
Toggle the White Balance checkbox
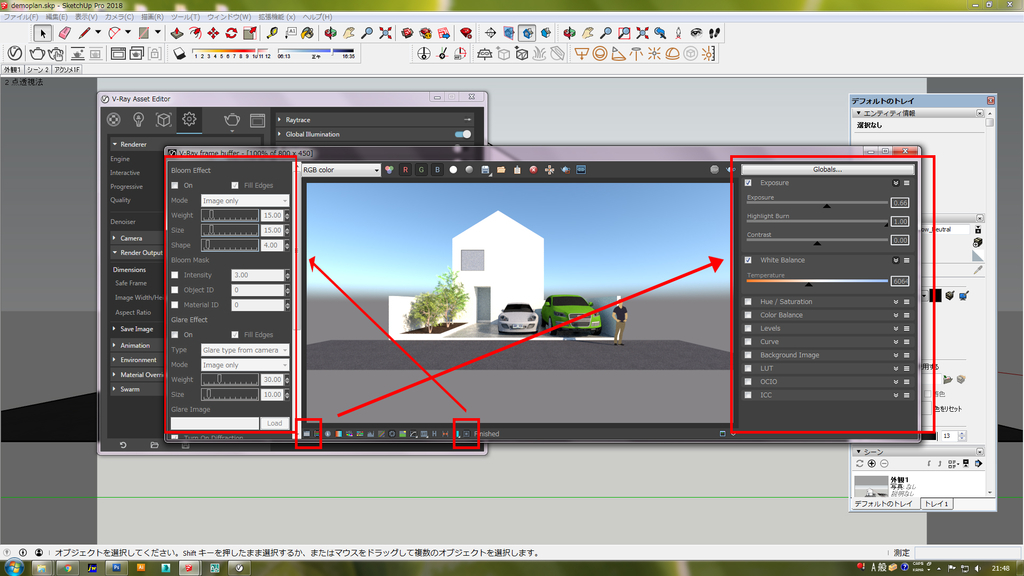pos(748,260)
